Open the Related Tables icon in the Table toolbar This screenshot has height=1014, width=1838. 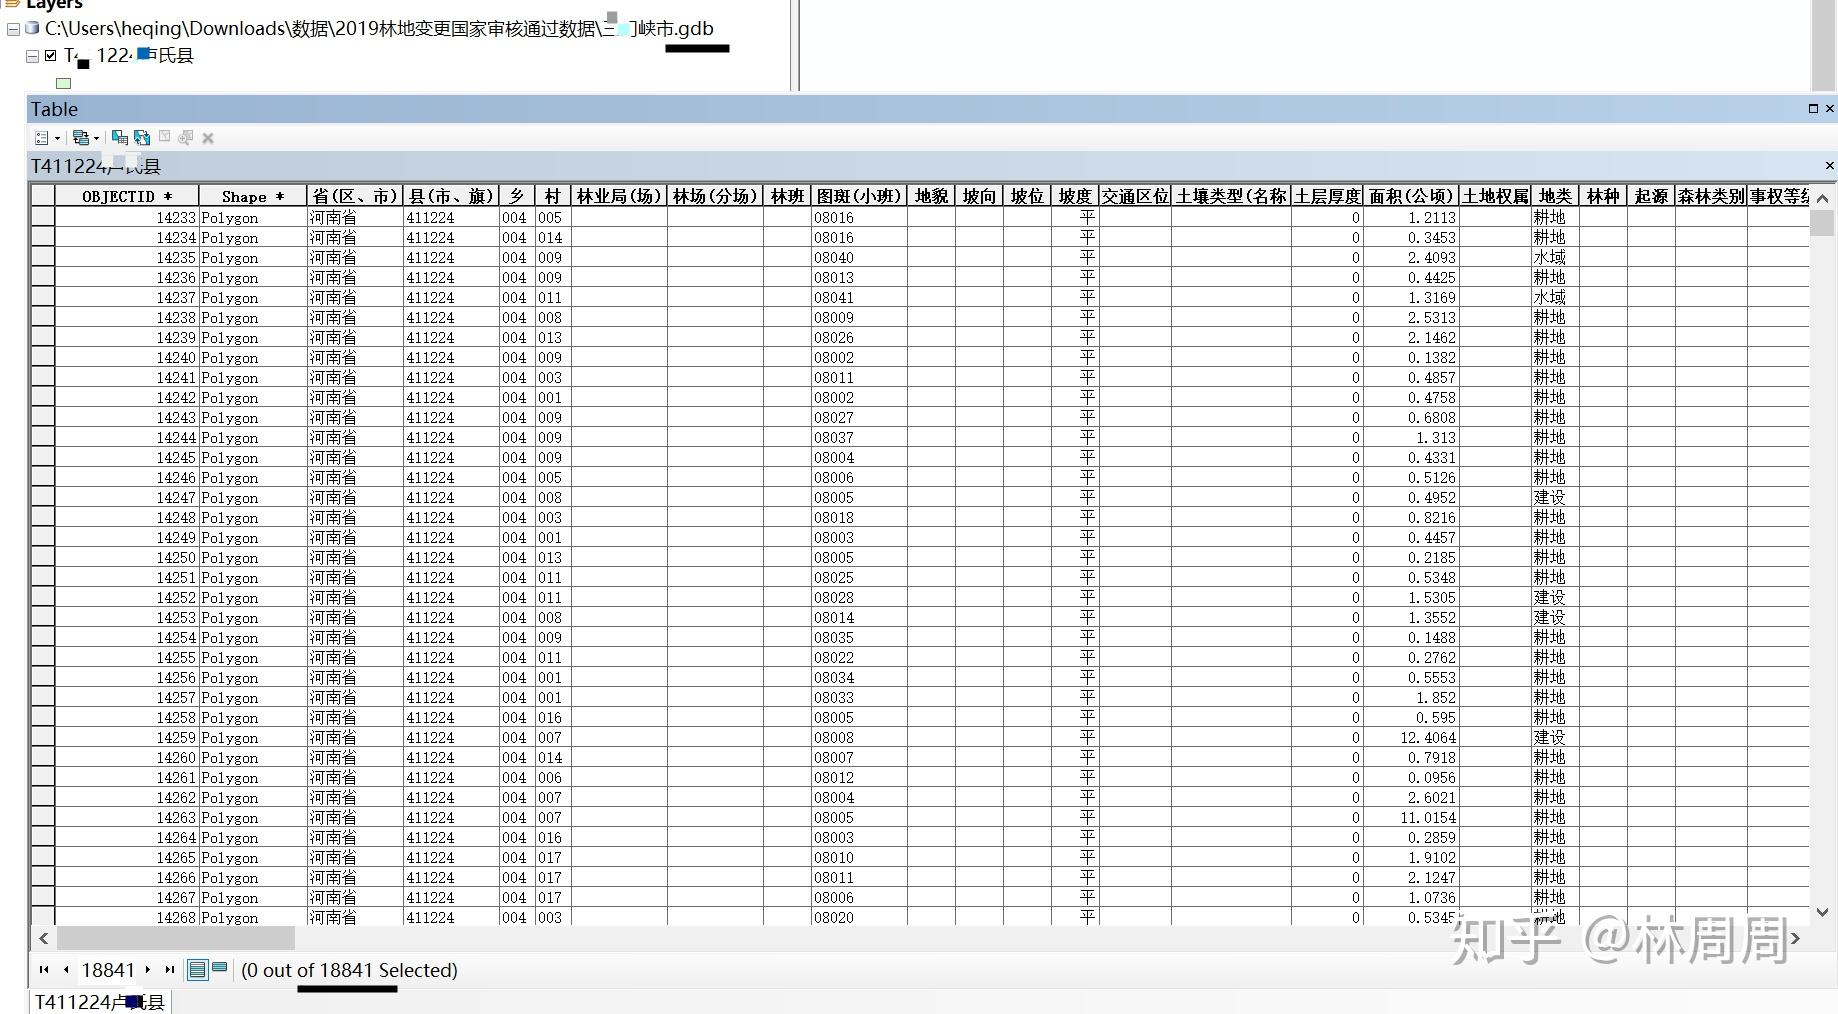click(x=81, y=138)
